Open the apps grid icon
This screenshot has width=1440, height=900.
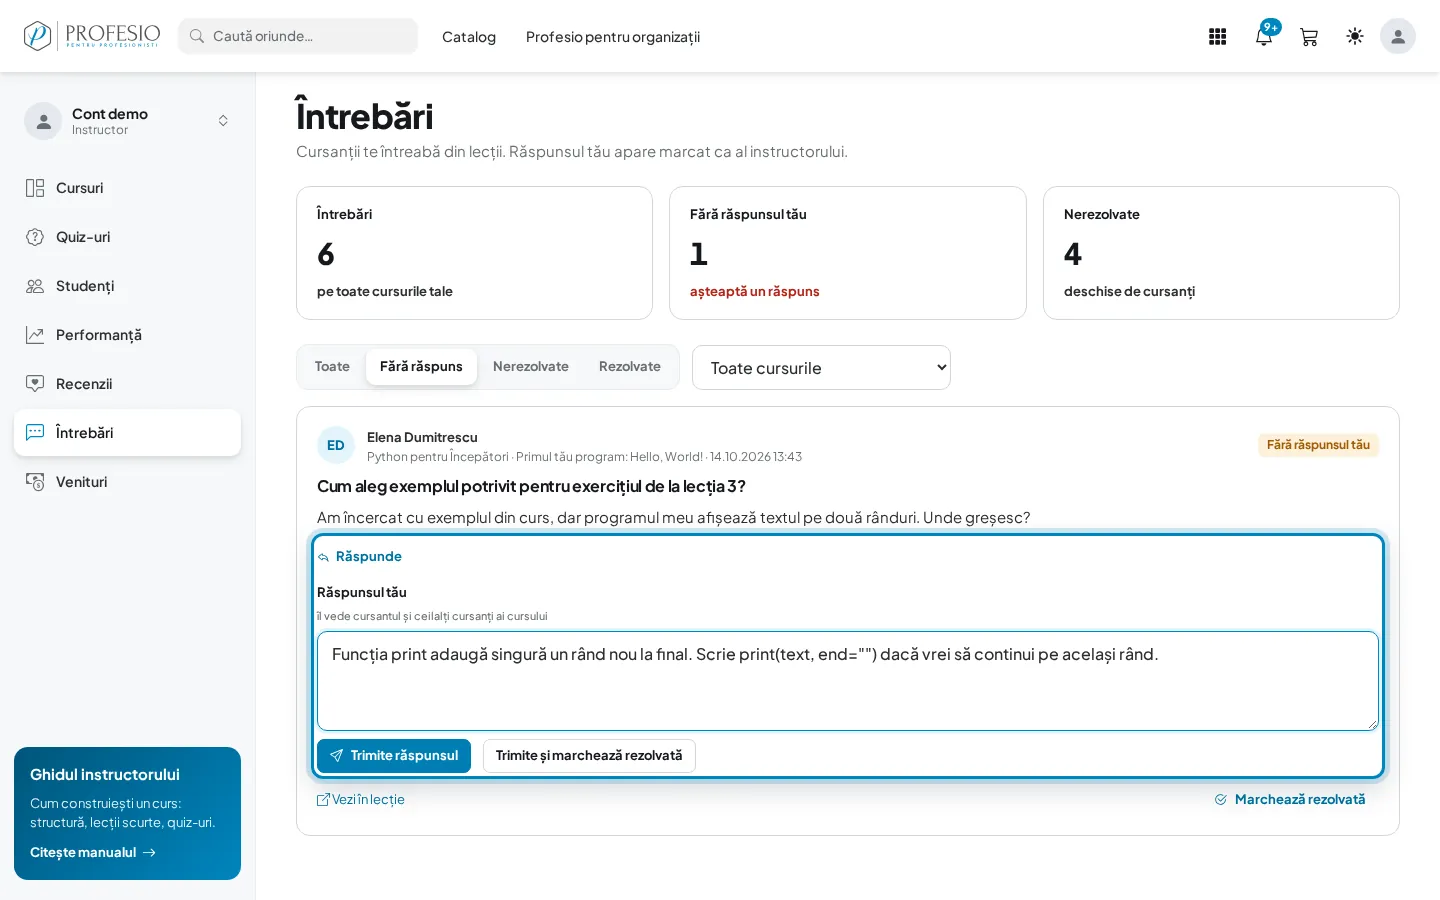pos(1217,36)
